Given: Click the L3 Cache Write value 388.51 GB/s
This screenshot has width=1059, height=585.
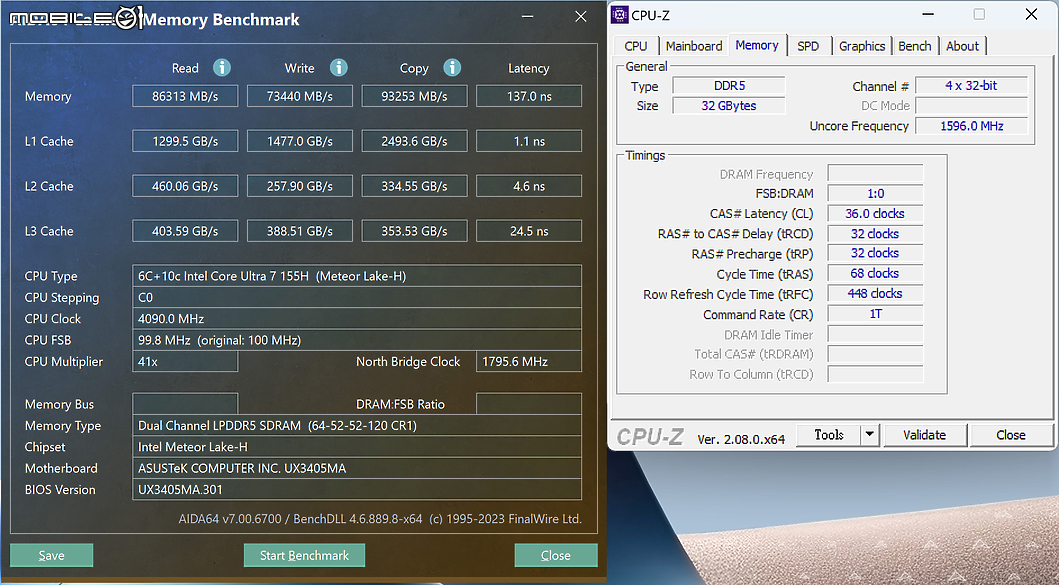Looking at the screenshot, I should pos(300,231).
